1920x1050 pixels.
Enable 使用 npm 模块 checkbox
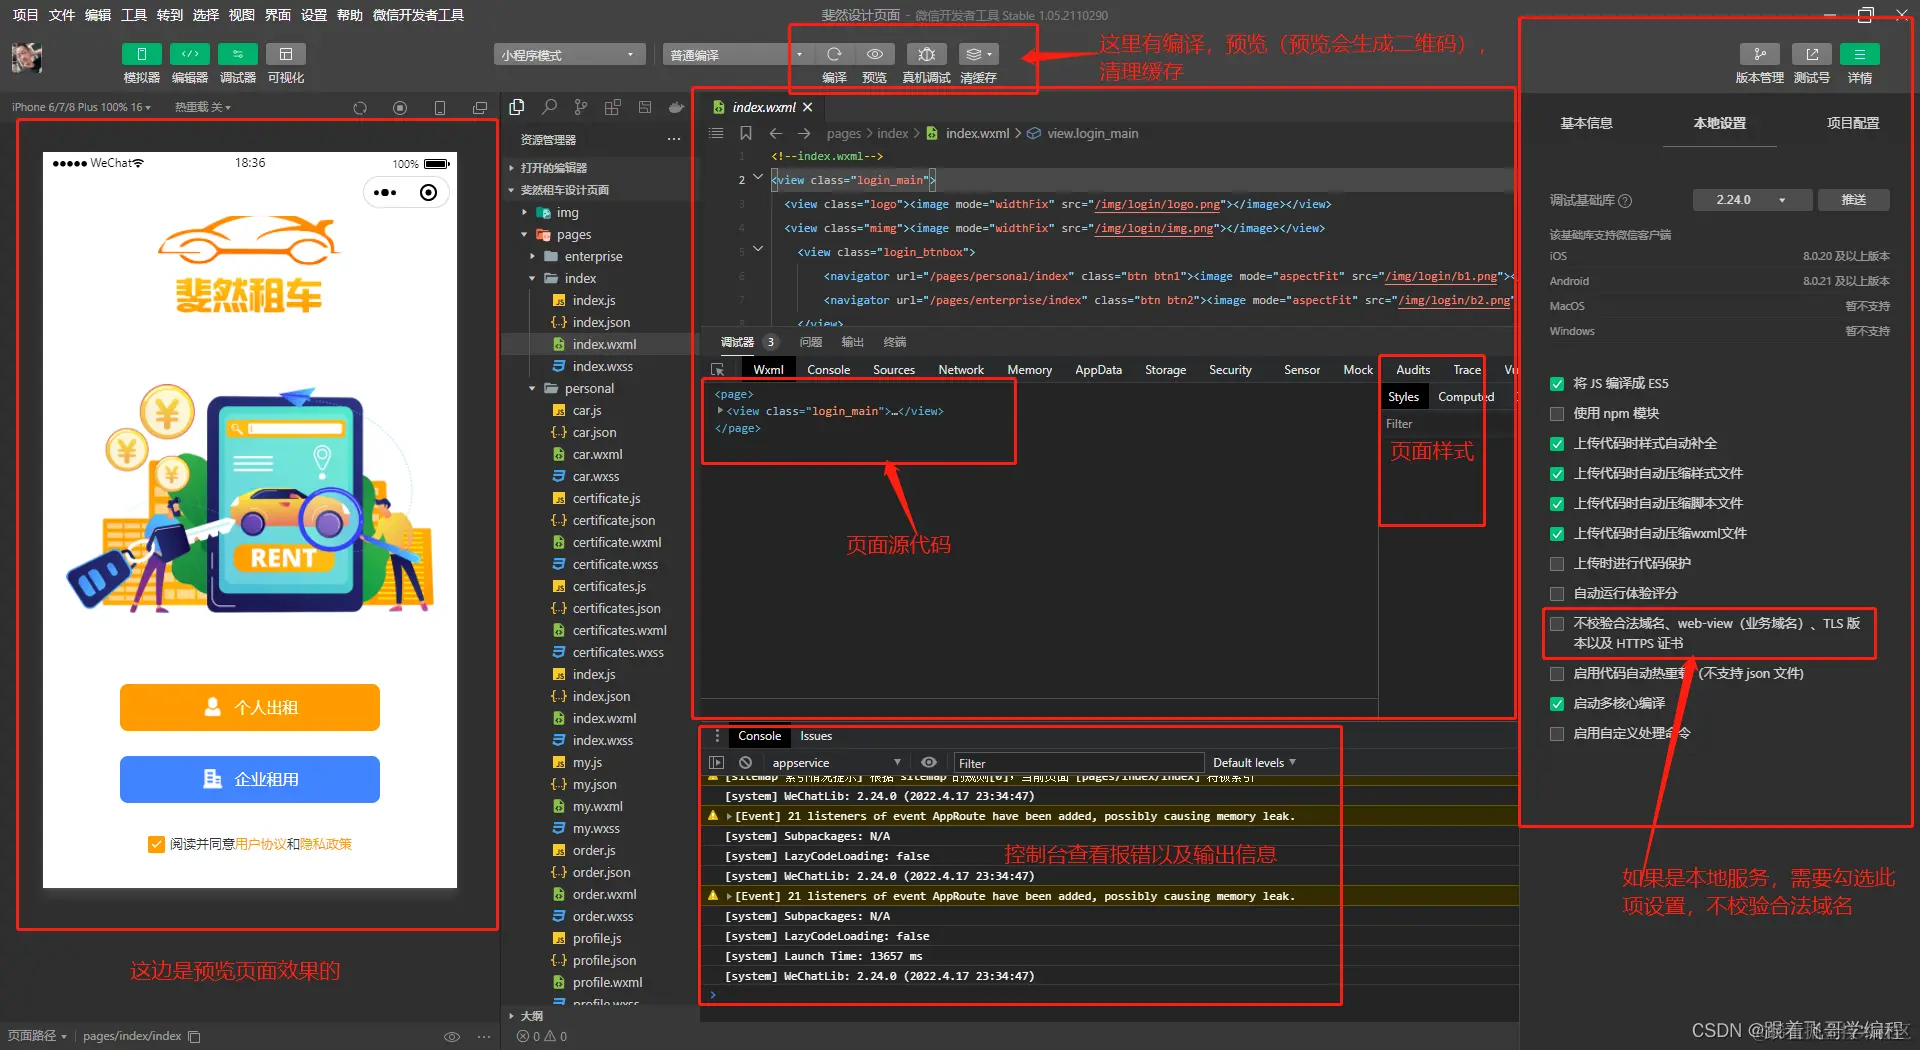(1557, 414)
